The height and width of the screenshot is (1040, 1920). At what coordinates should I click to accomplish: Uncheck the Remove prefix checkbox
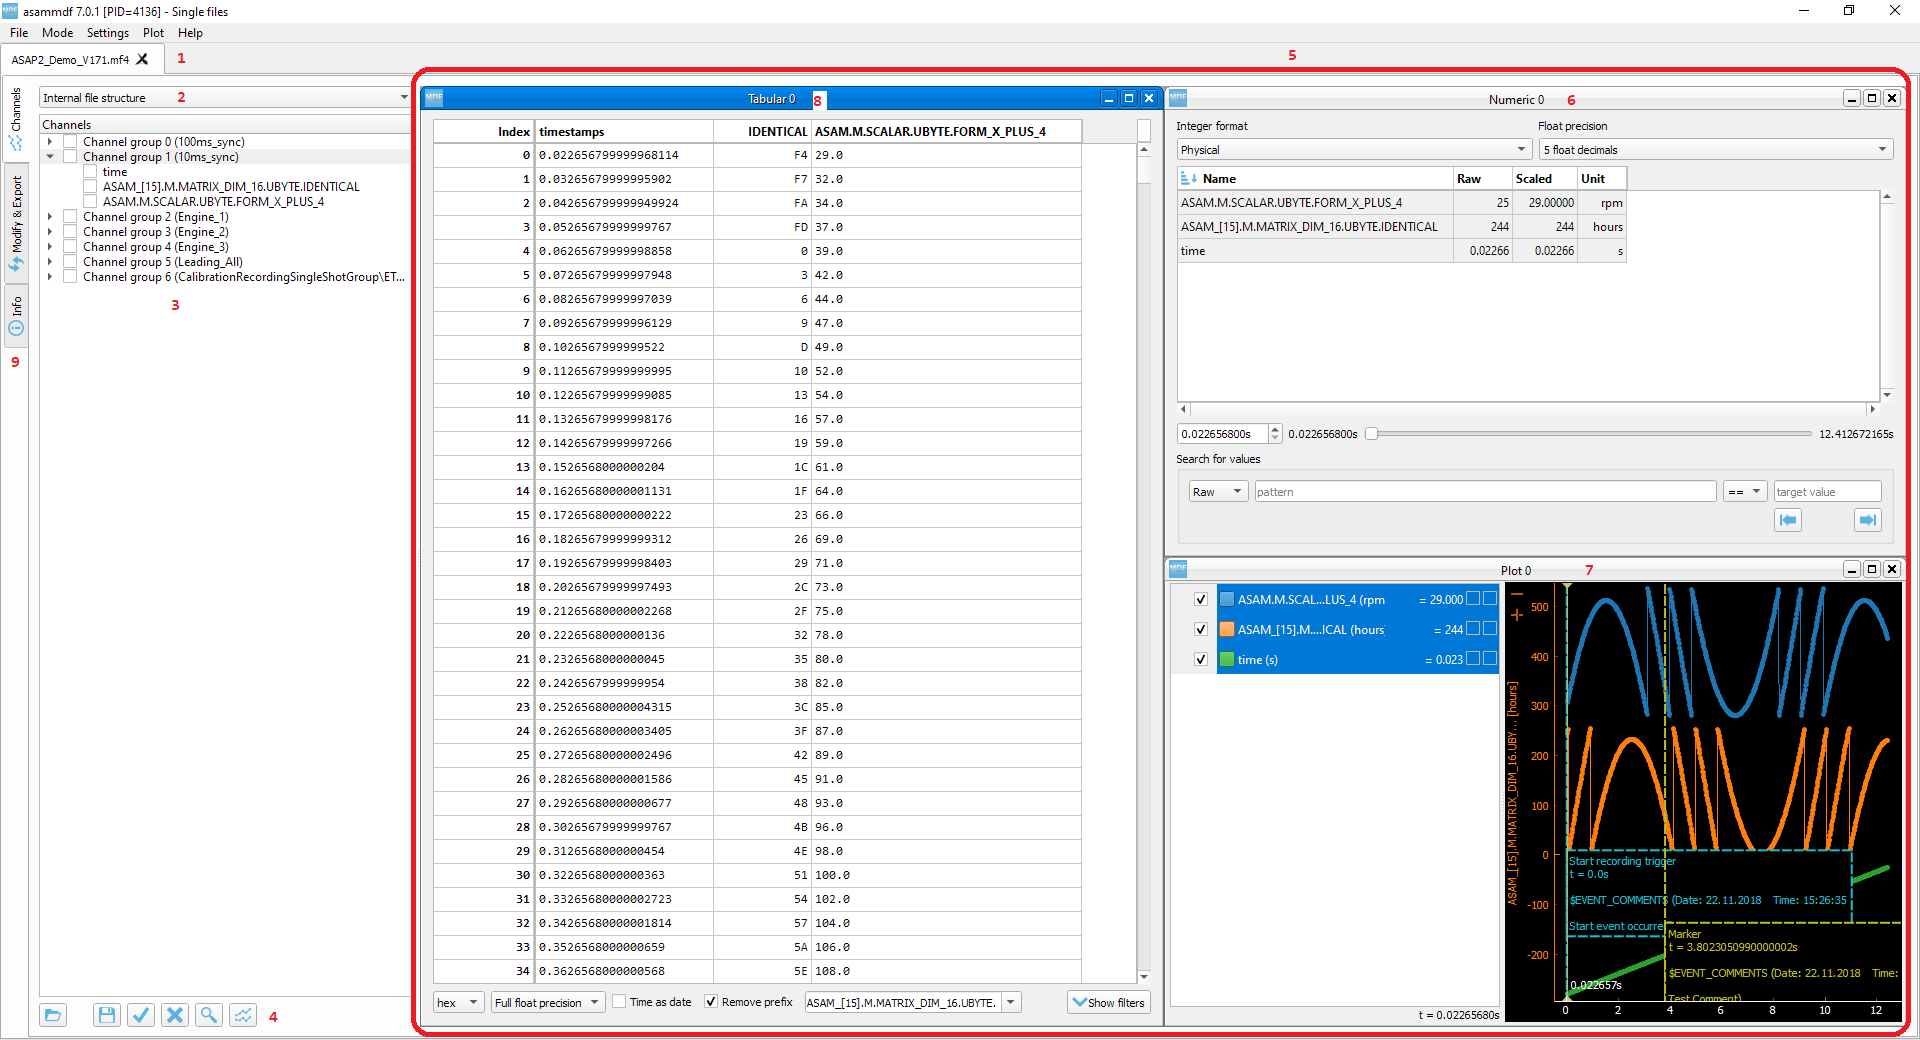coord(711,1002)
